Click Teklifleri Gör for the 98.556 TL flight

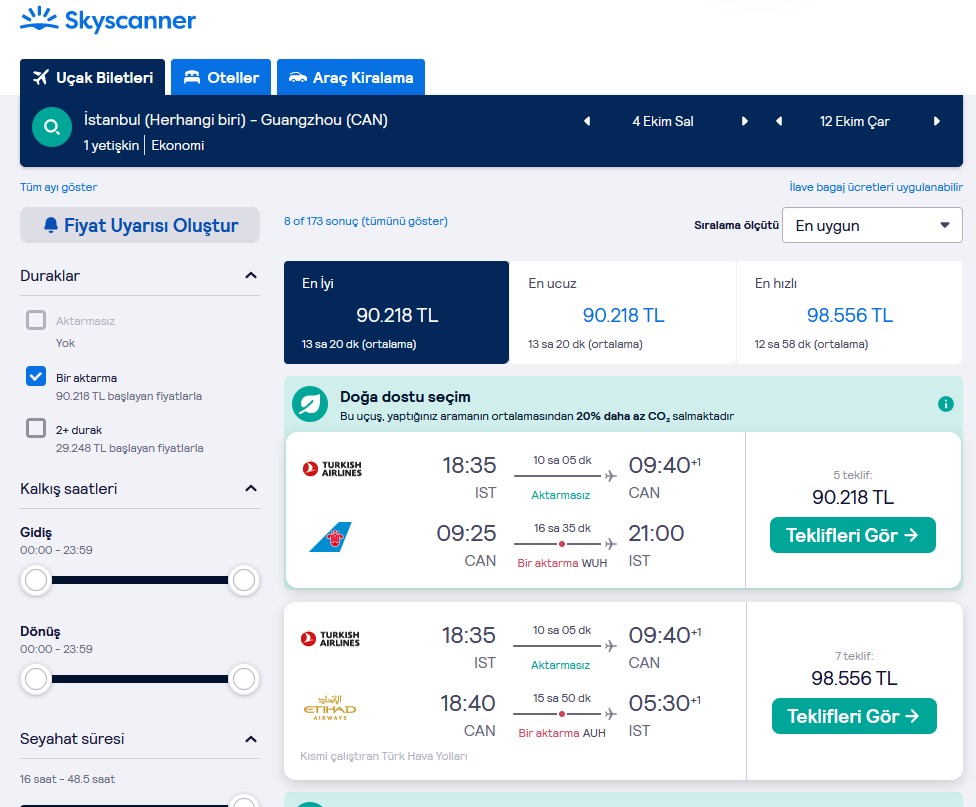854,716
